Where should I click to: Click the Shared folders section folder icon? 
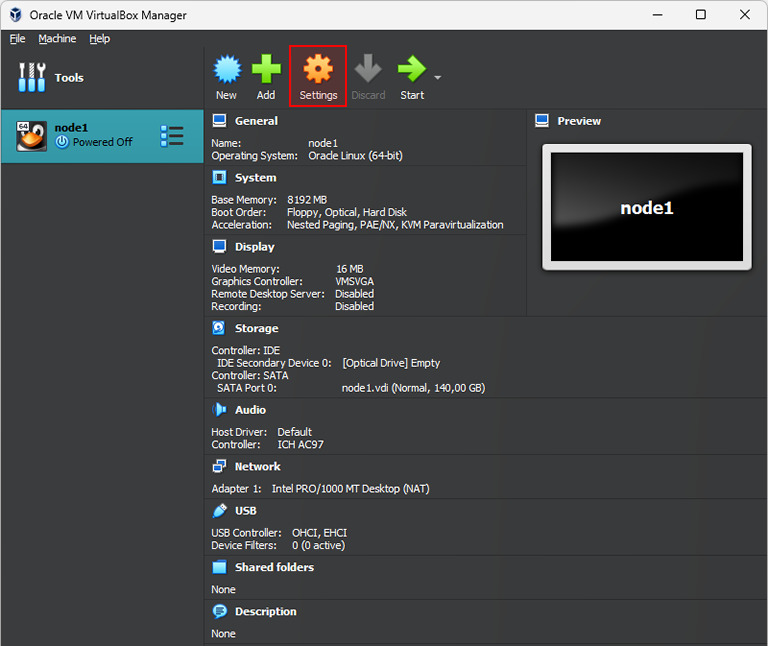219,567
